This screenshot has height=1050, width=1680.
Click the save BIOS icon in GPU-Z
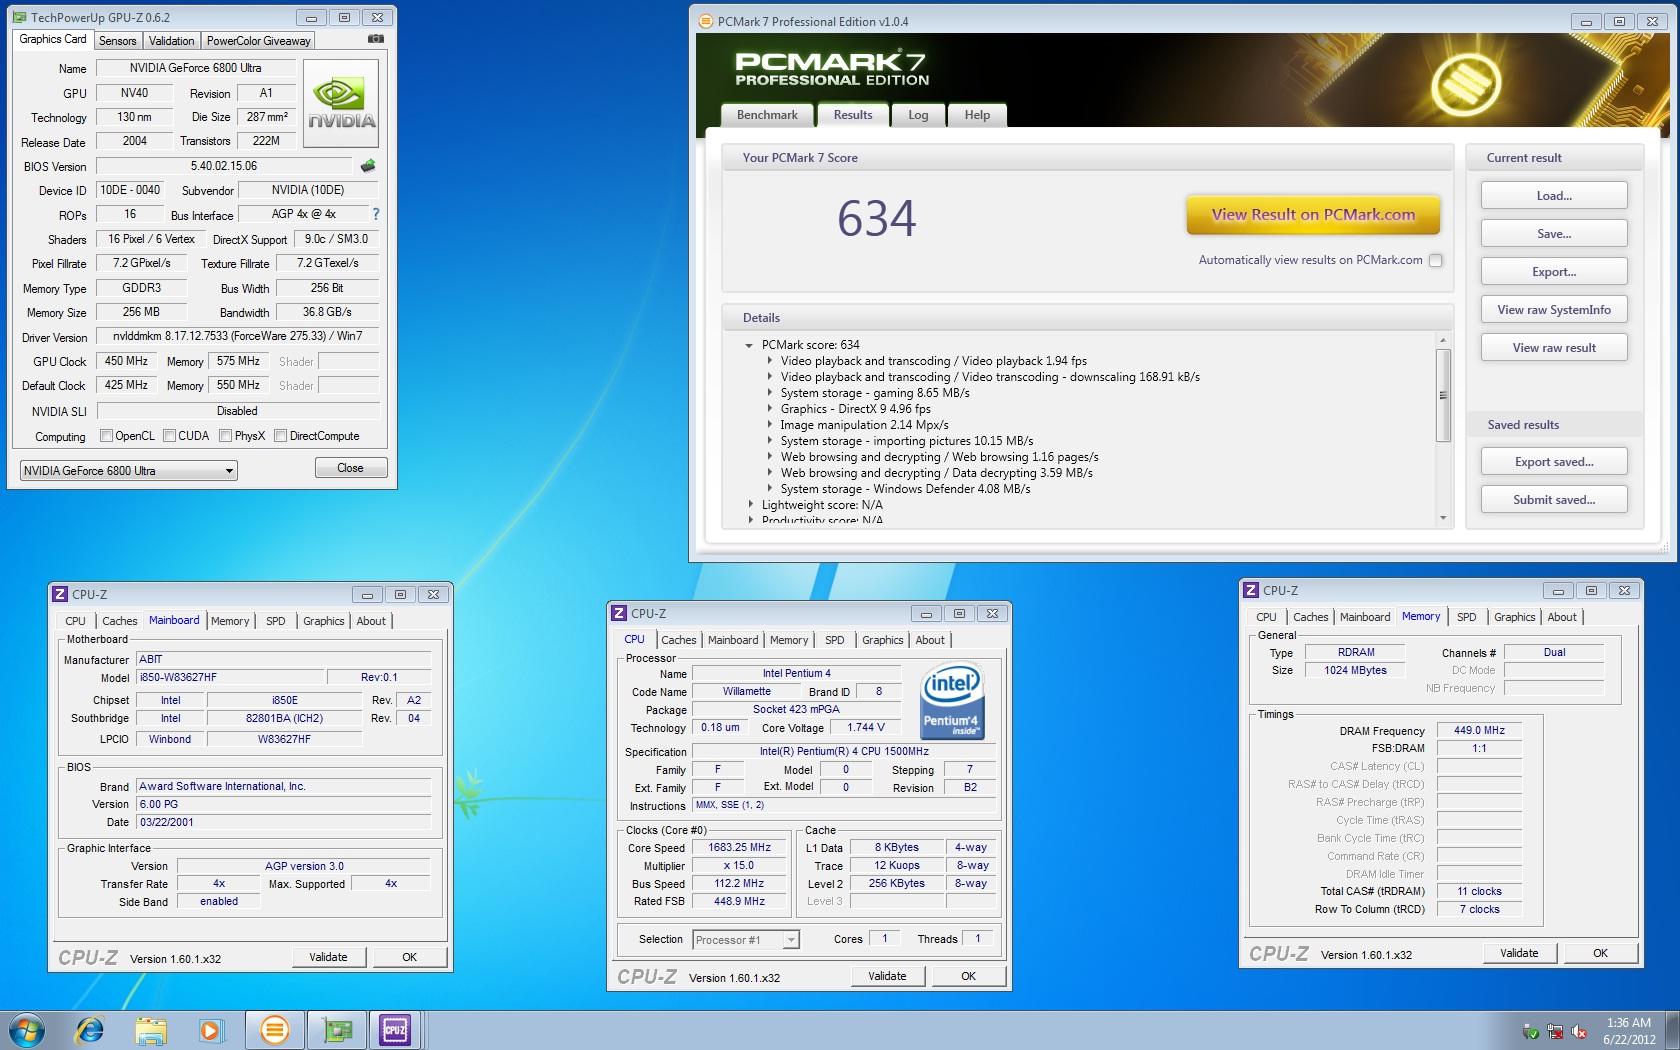click(x=368, y=166)
